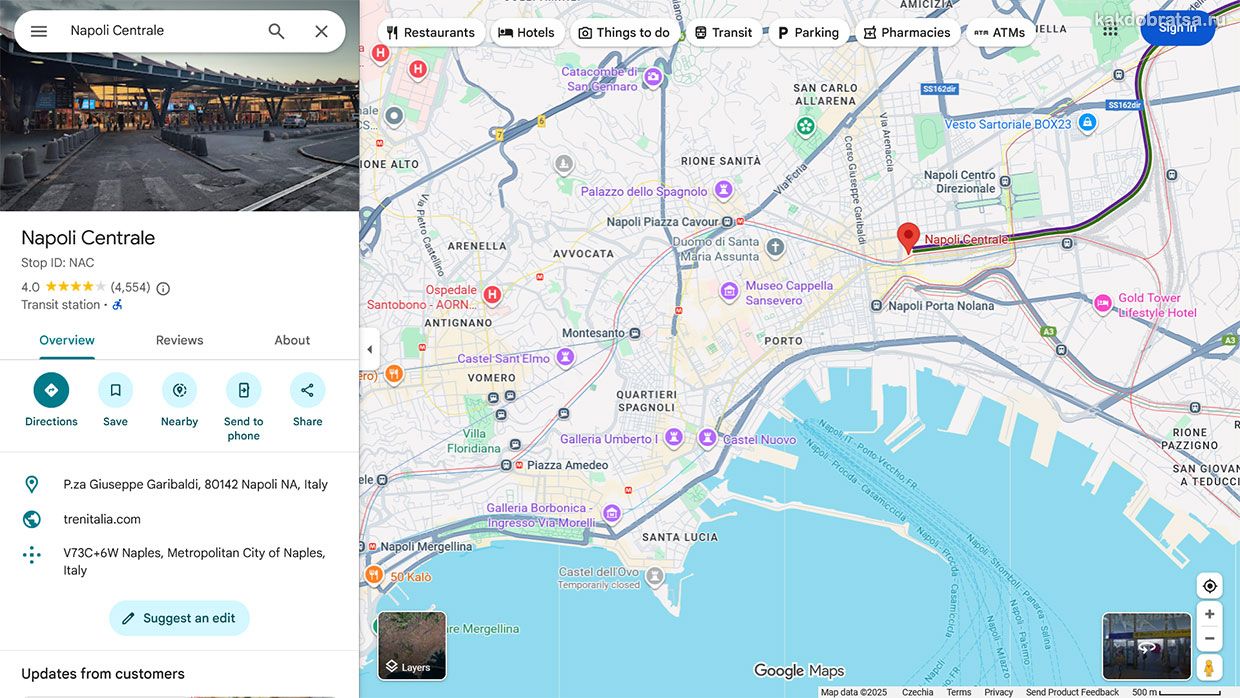Open the trenitalia.com website link

102,519
